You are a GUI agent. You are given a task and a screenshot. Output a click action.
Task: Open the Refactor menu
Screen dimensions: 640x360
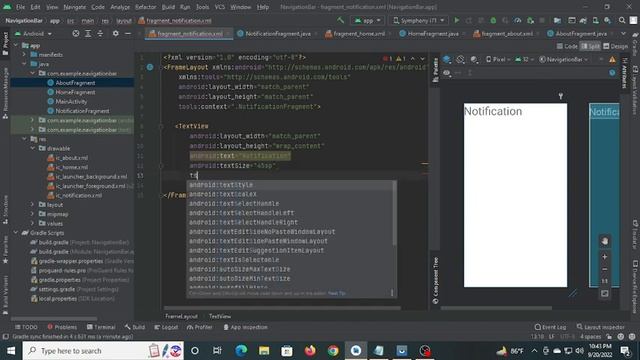(x=145, y=7)
